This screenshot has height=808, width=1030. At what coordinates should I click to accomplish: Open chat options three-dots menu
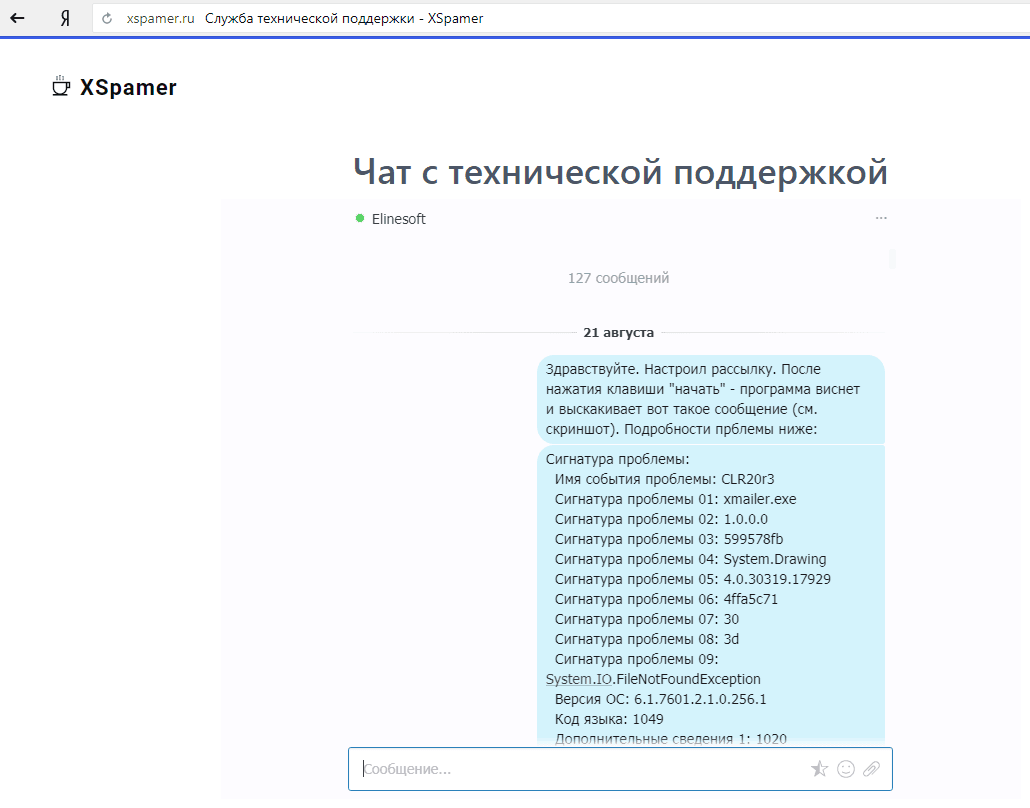point(881,218)
